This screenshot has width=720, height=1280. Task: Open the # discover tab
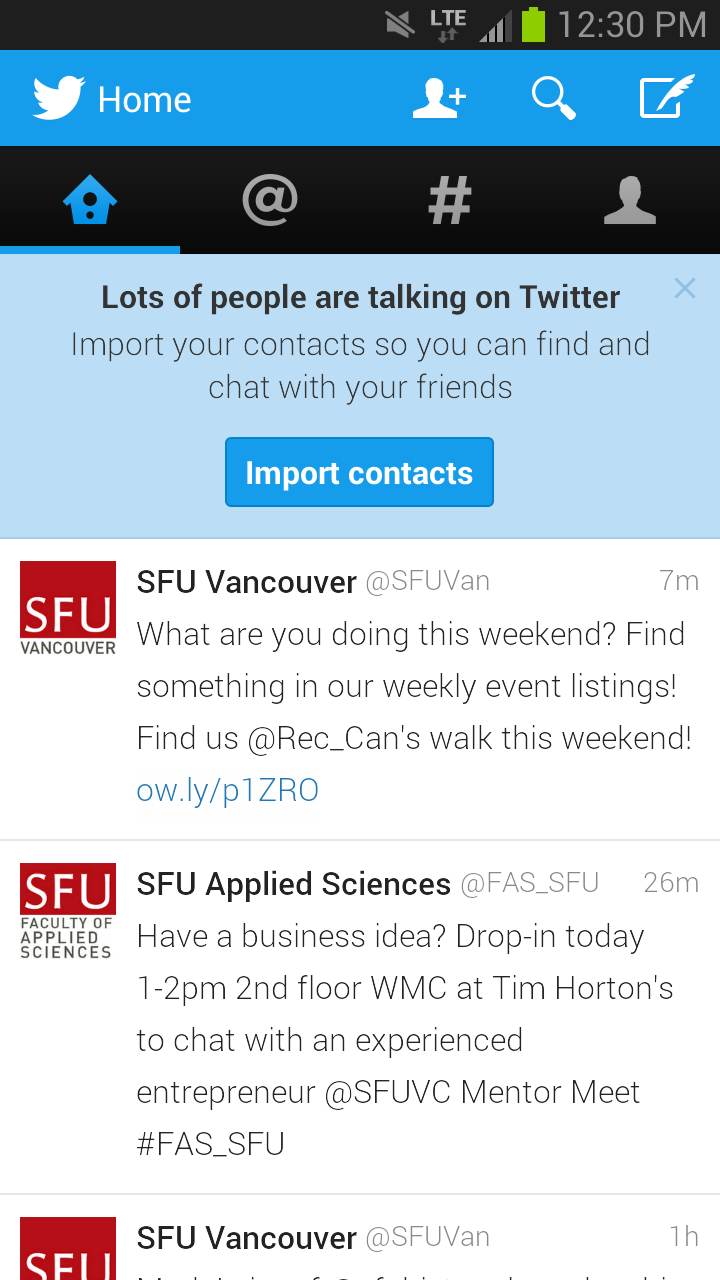(x=450, y=200)
